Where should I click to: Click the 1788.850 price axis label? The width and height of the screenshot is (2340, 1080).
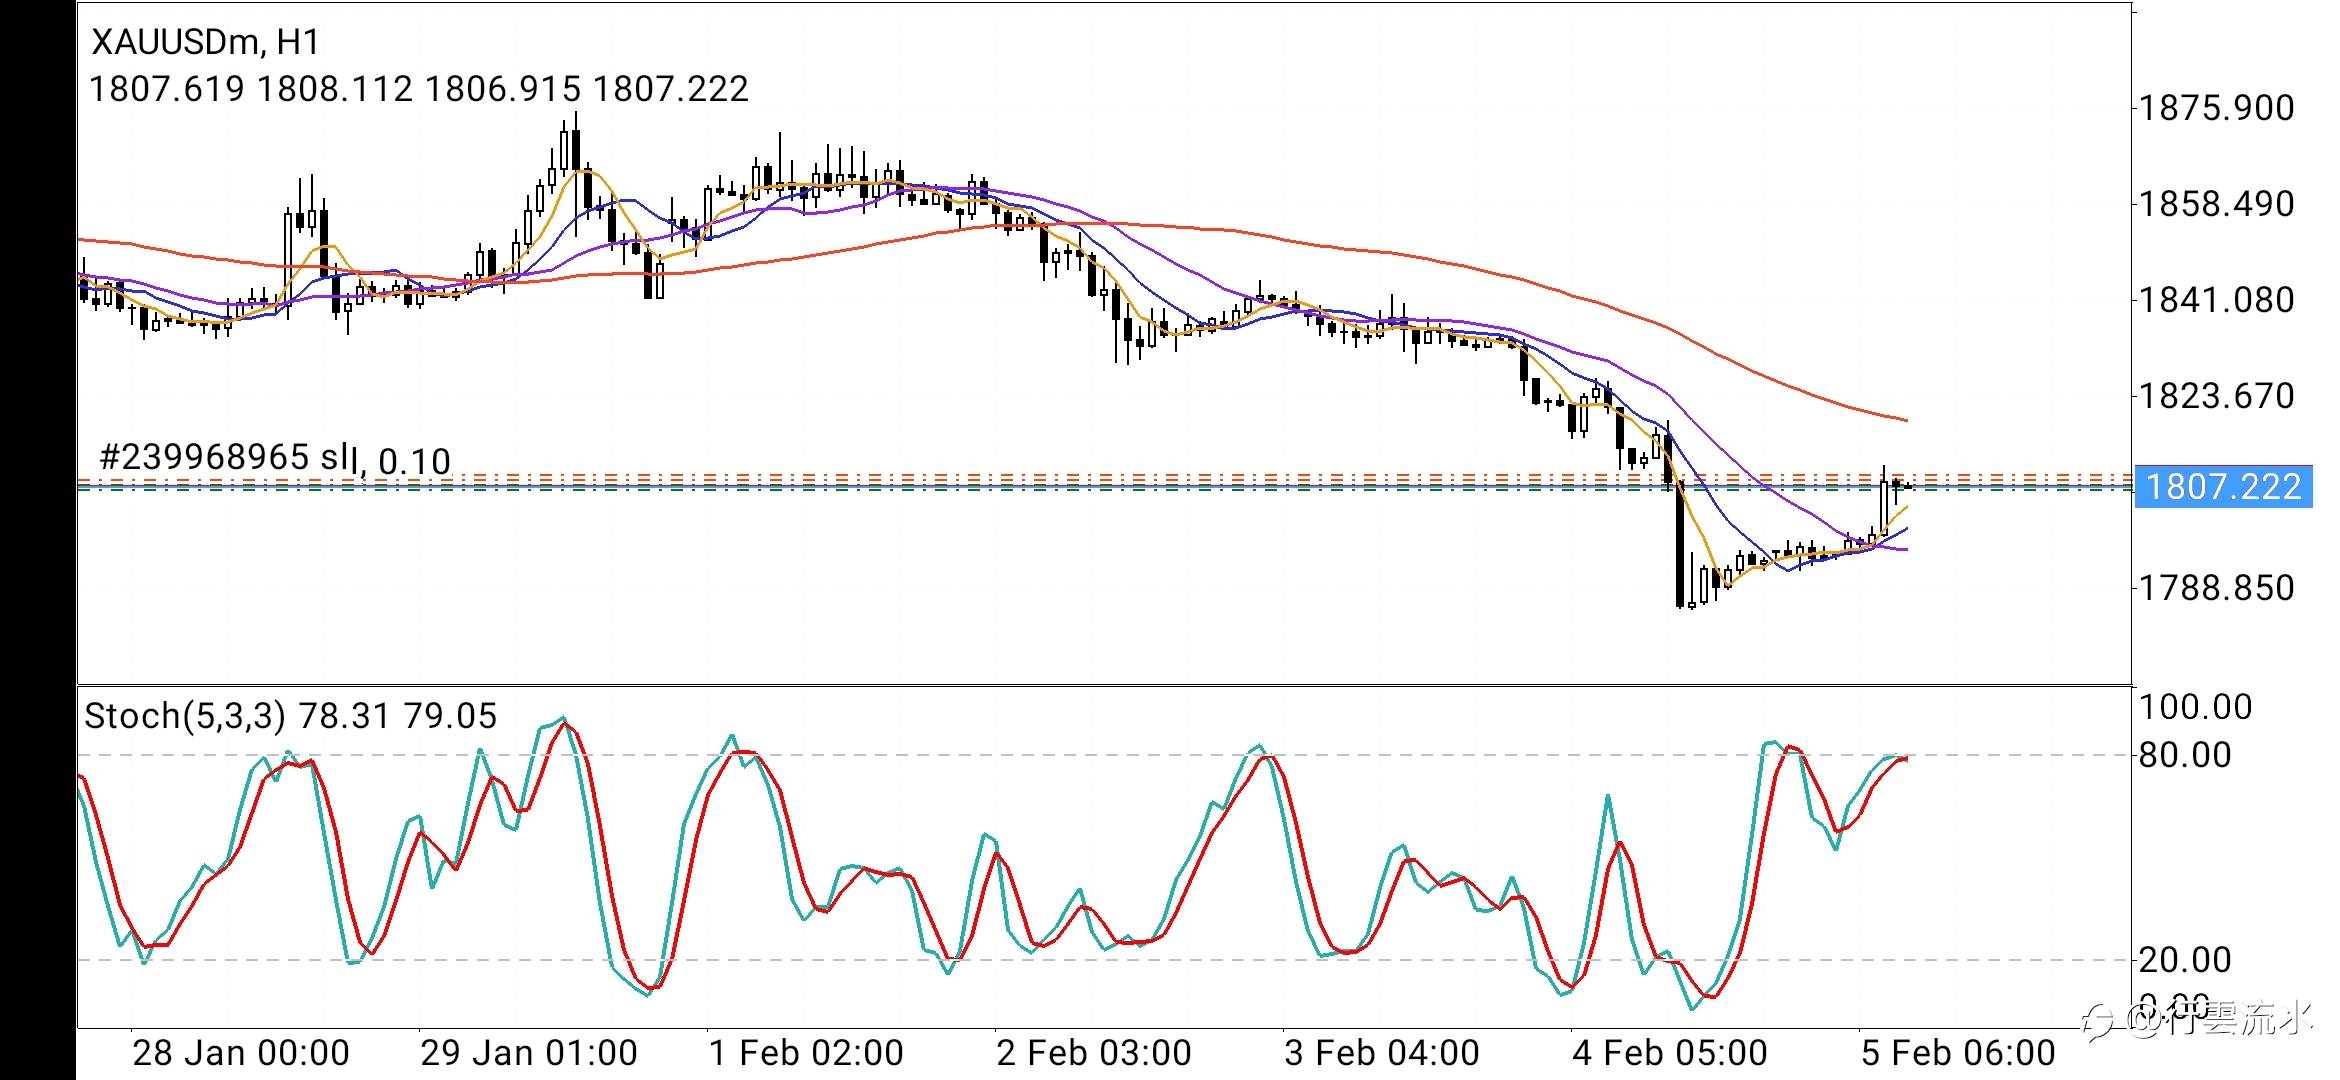coord(2215,588)
